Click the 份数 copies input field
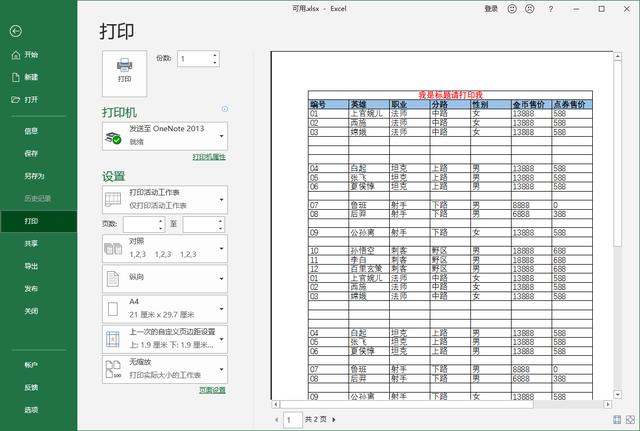Viewport: 640px width, 431px height. click(195, 59)
